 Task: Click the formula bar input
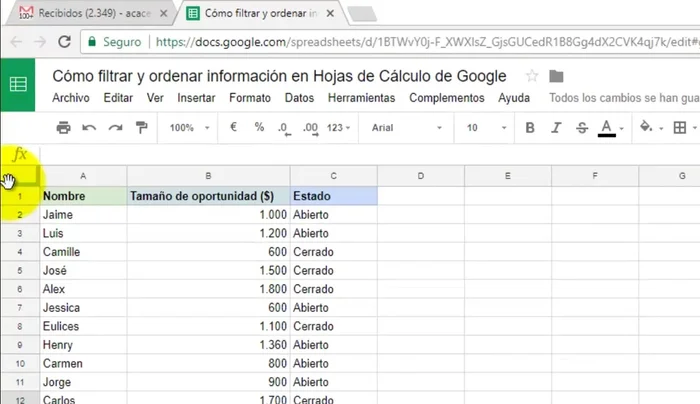click(370, 154)
